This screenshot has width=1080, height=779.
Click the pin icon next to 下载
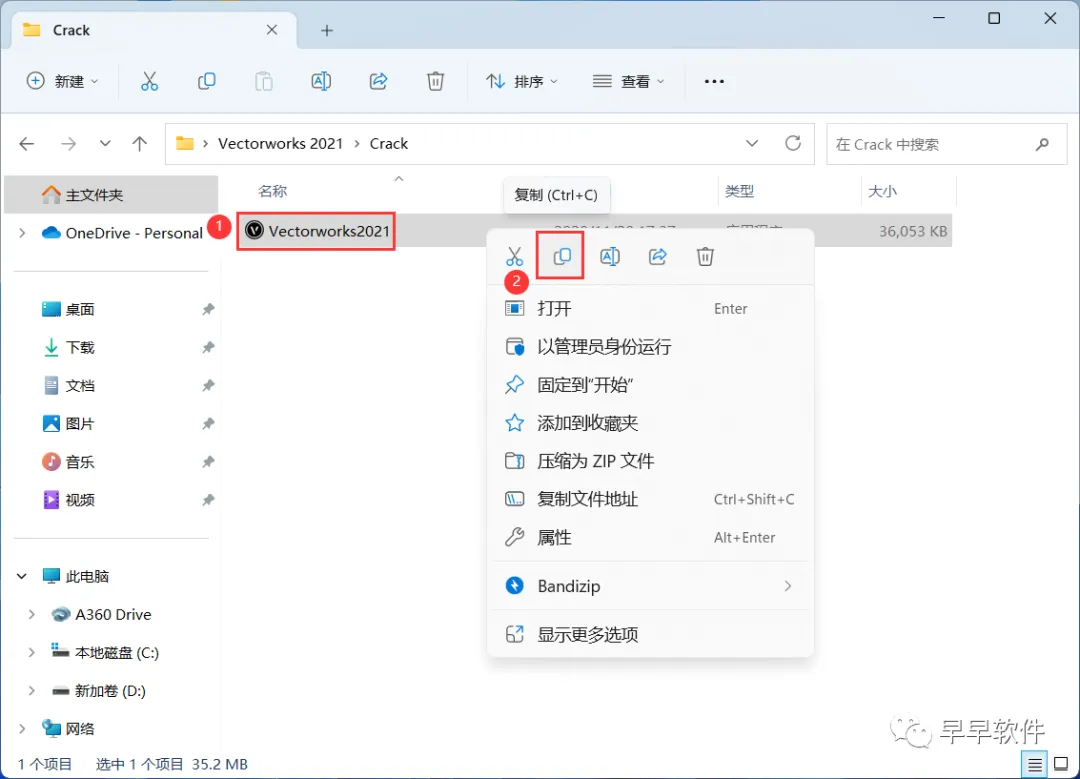(208, 347)
